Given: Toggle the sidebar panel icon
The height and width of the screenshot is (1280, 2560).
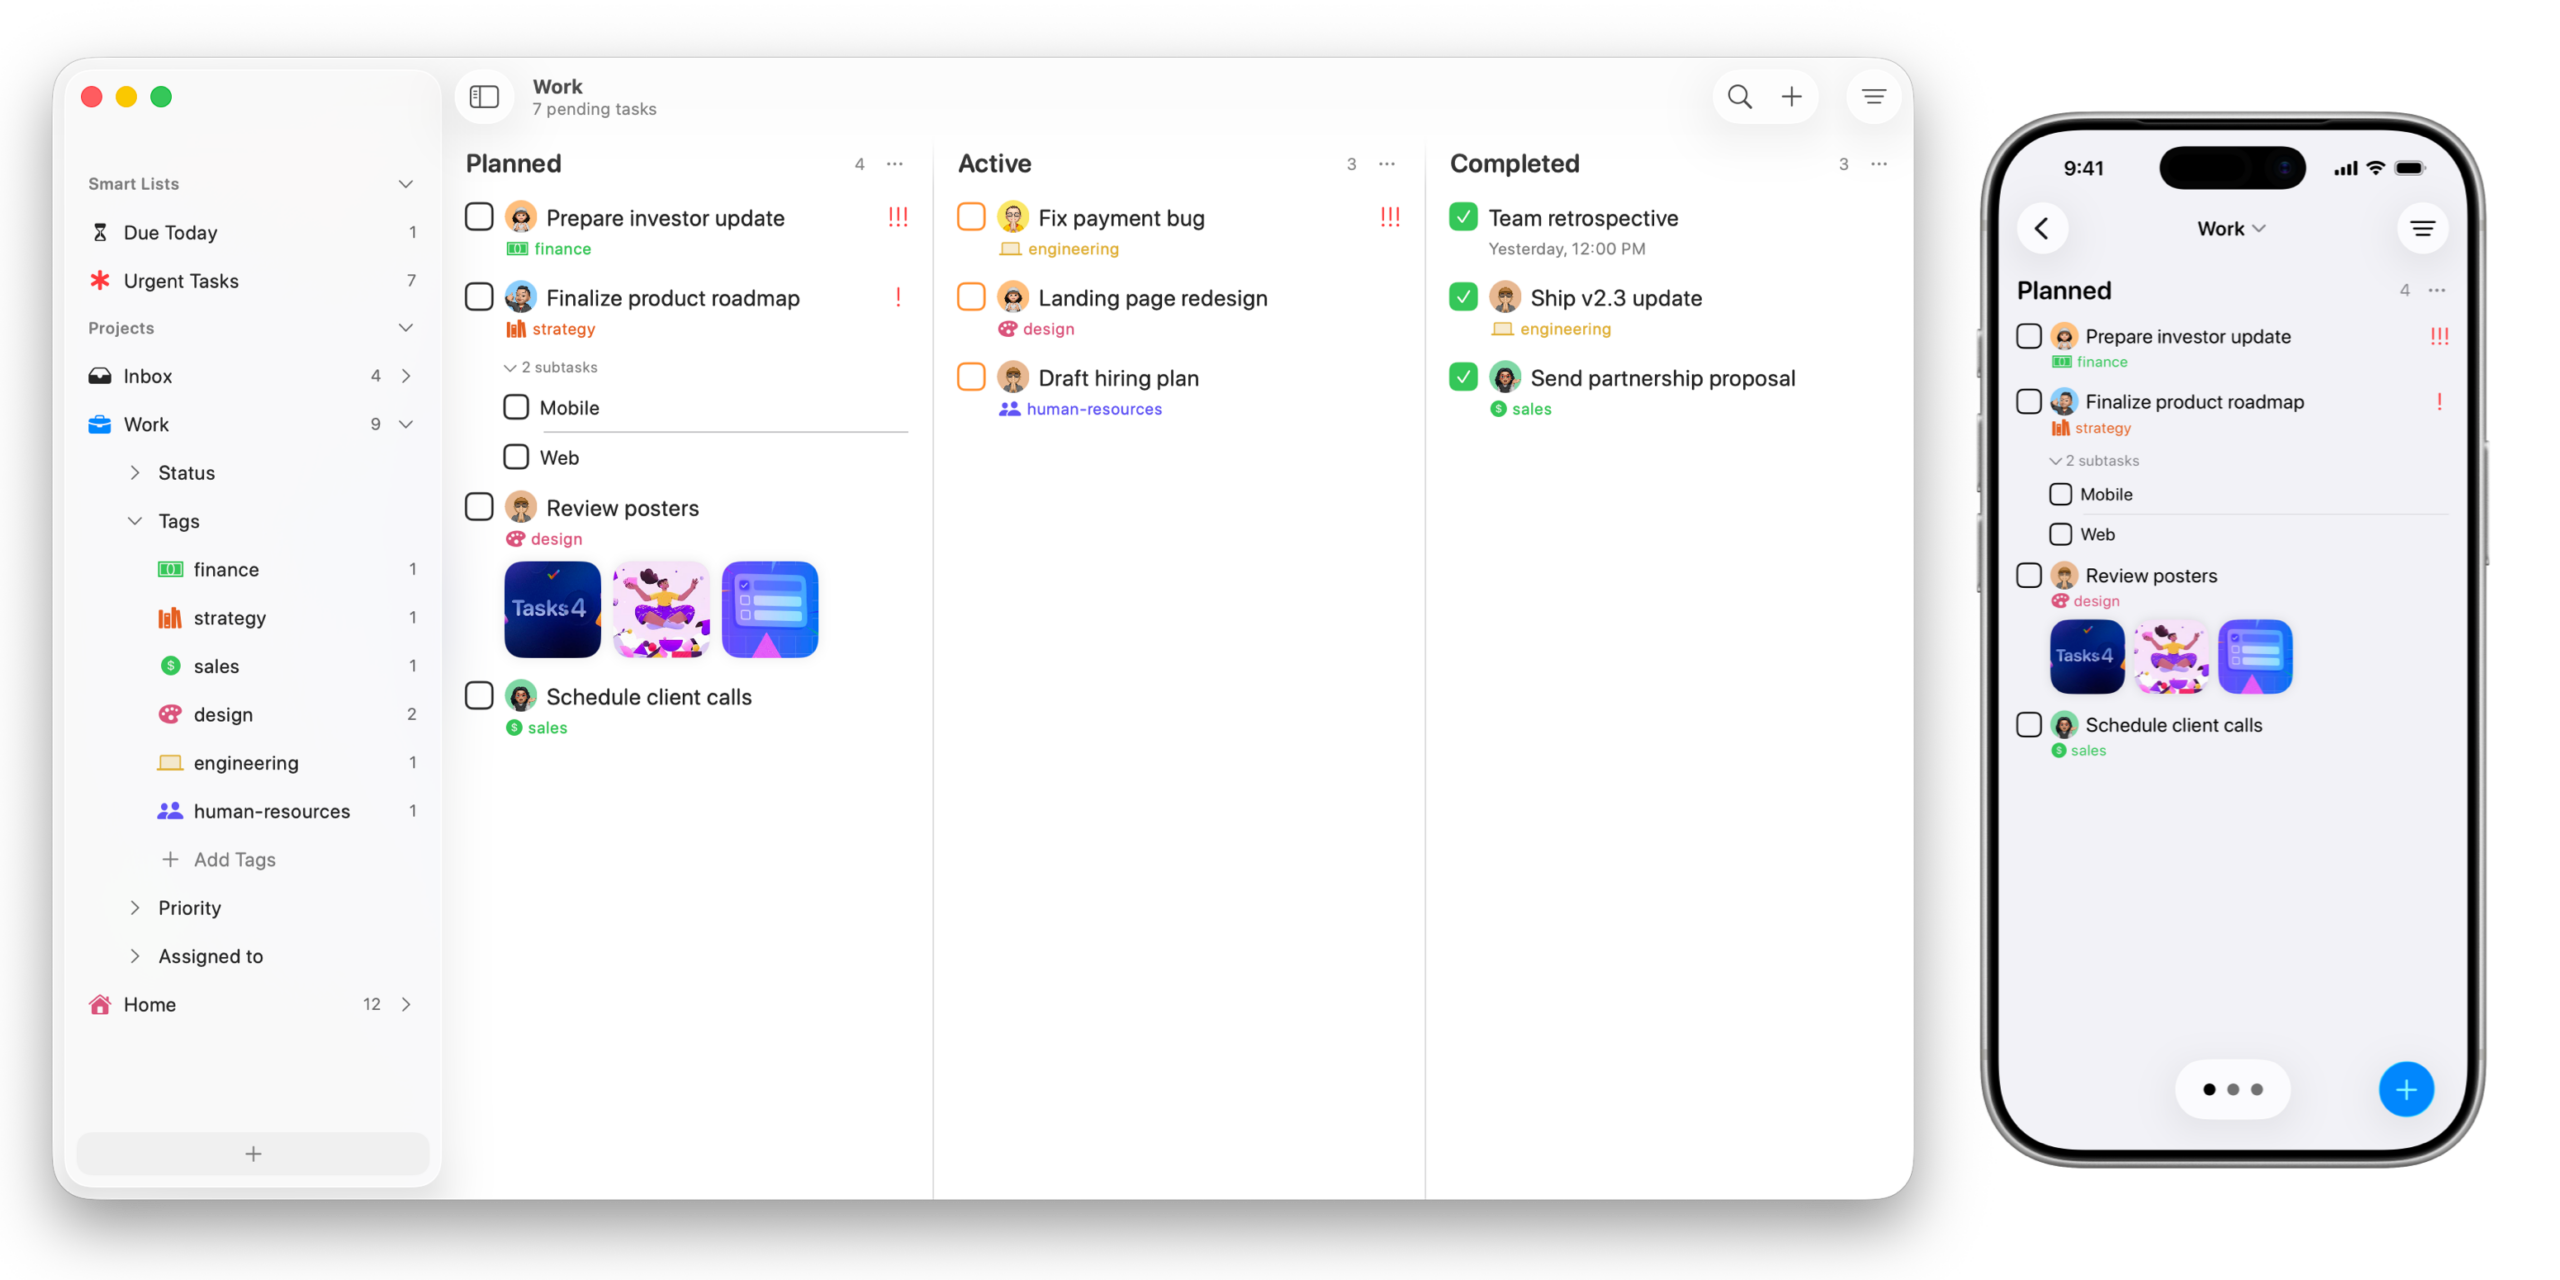Looking at the screenshot, I should [484, 97].
